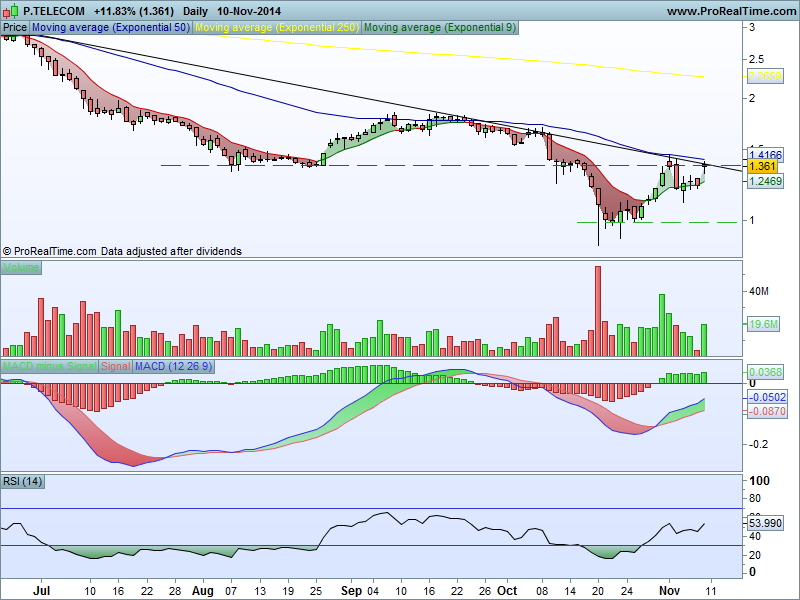
Task: Select the MACD minus Signal label
Action: [x=49, y=366]
